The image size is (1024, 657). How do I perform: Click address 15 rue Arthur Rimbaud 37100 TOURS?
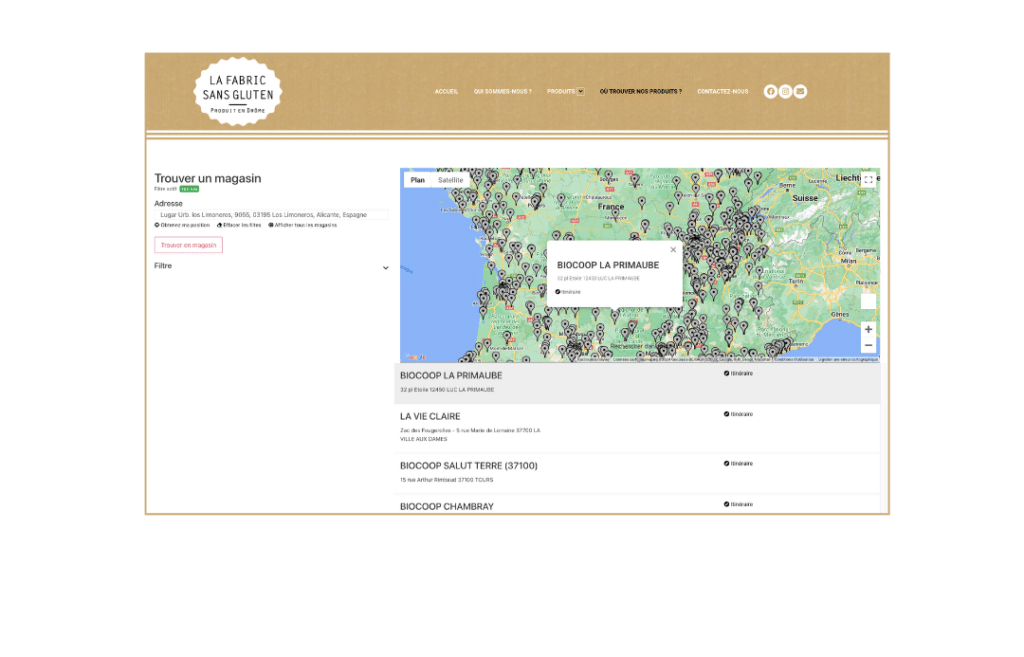click(447, 480)
